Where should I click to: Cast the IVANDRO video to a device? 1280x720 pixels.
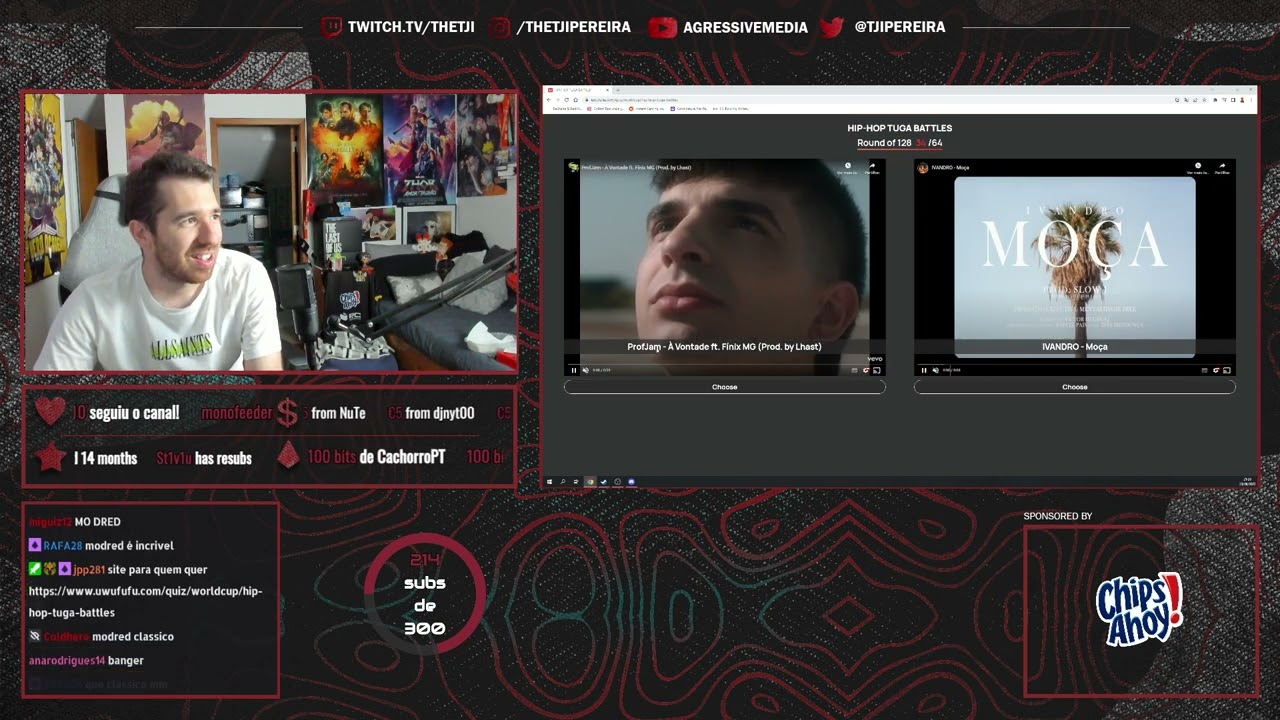pos(1227,370)
